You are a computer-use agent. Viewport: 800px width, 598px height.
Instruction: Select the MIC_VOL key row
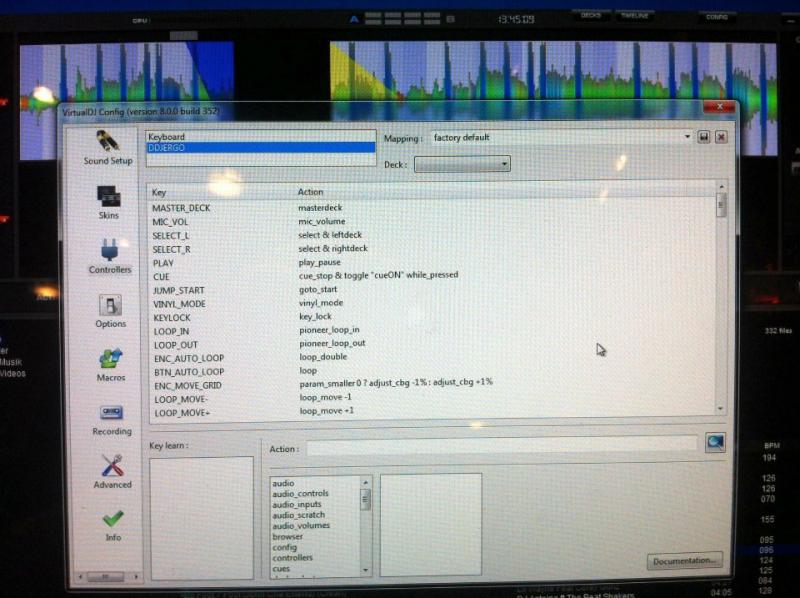[x=433, y=222]
